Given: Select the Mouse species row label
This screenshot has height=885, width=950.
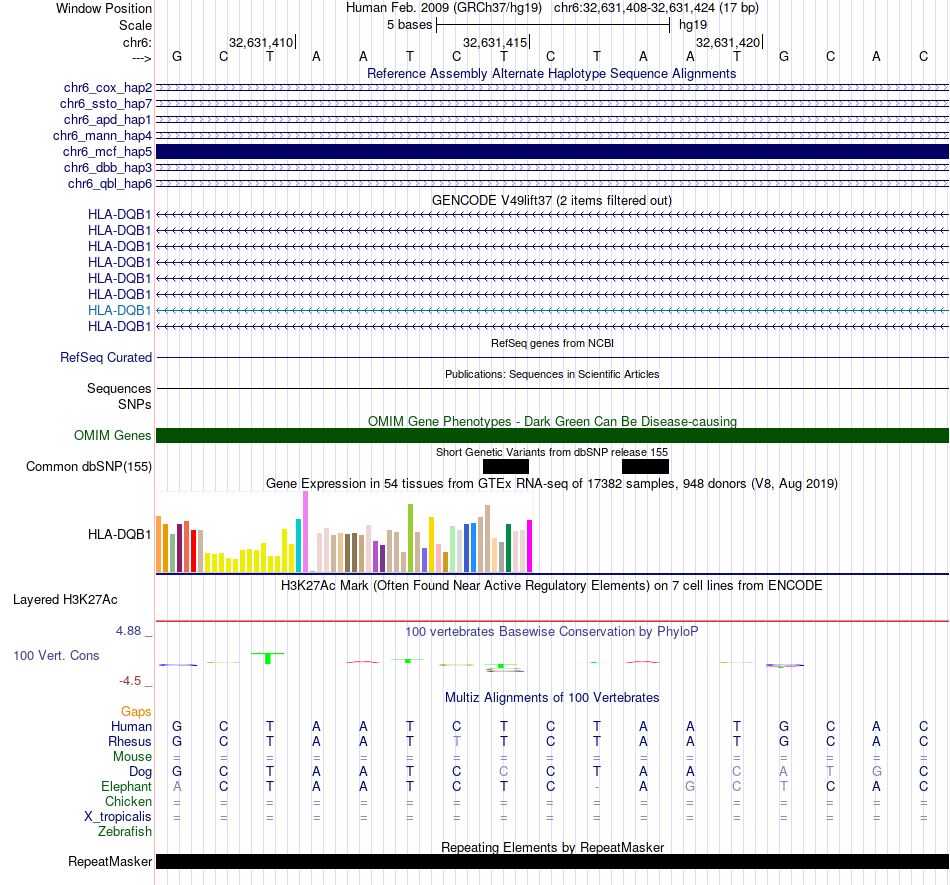Looking at the screenshot, I should click(x=132, y=757).
